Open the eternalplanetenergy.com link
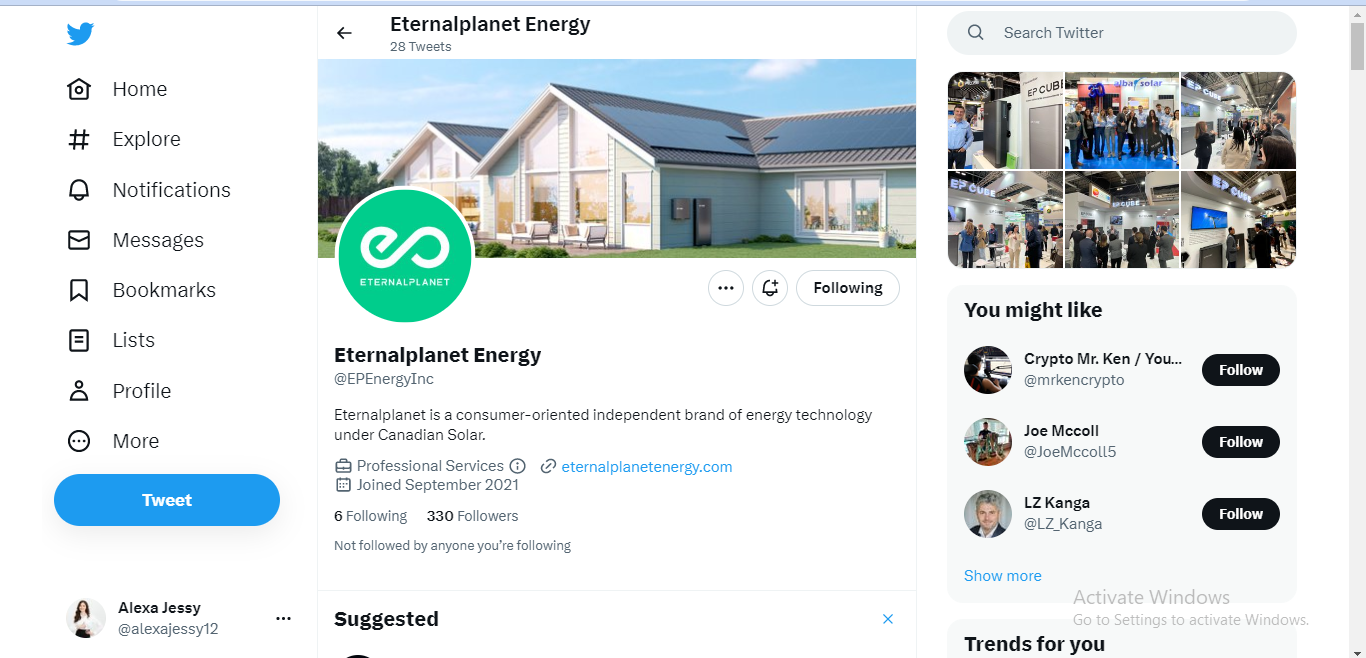This screenshot has height=658, width=1366. 647,466
